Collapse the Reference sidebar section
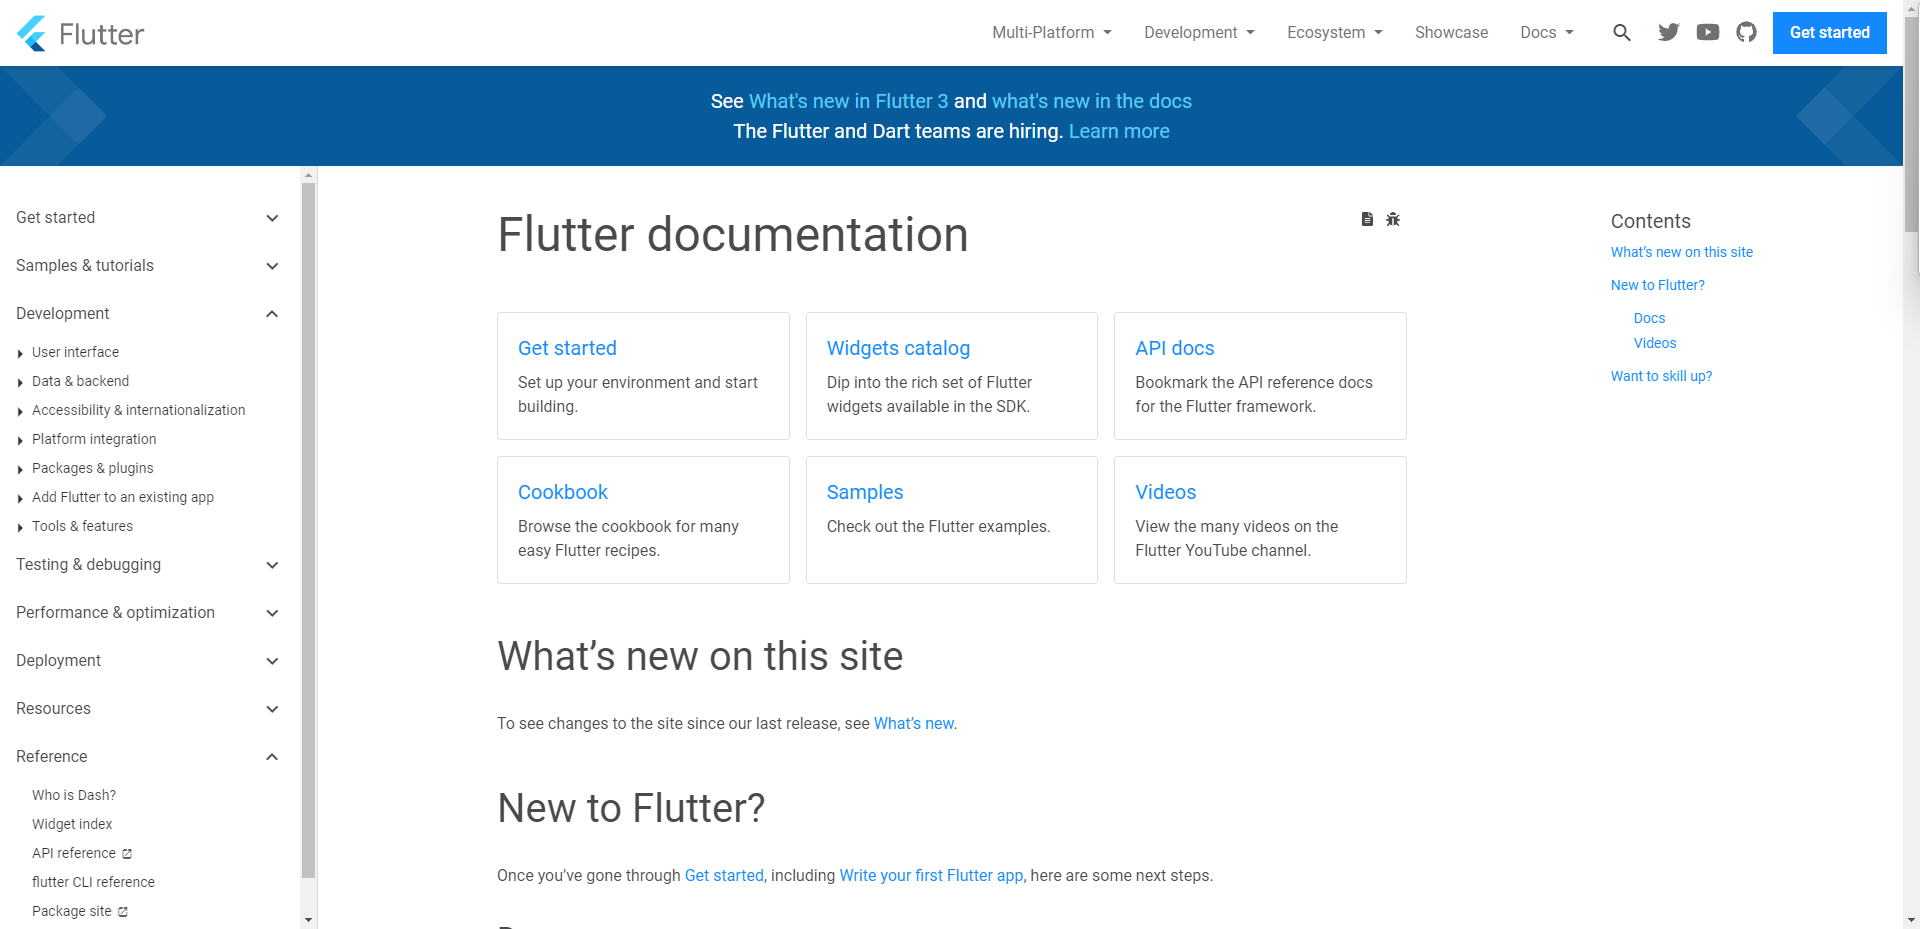 [148, 757]
